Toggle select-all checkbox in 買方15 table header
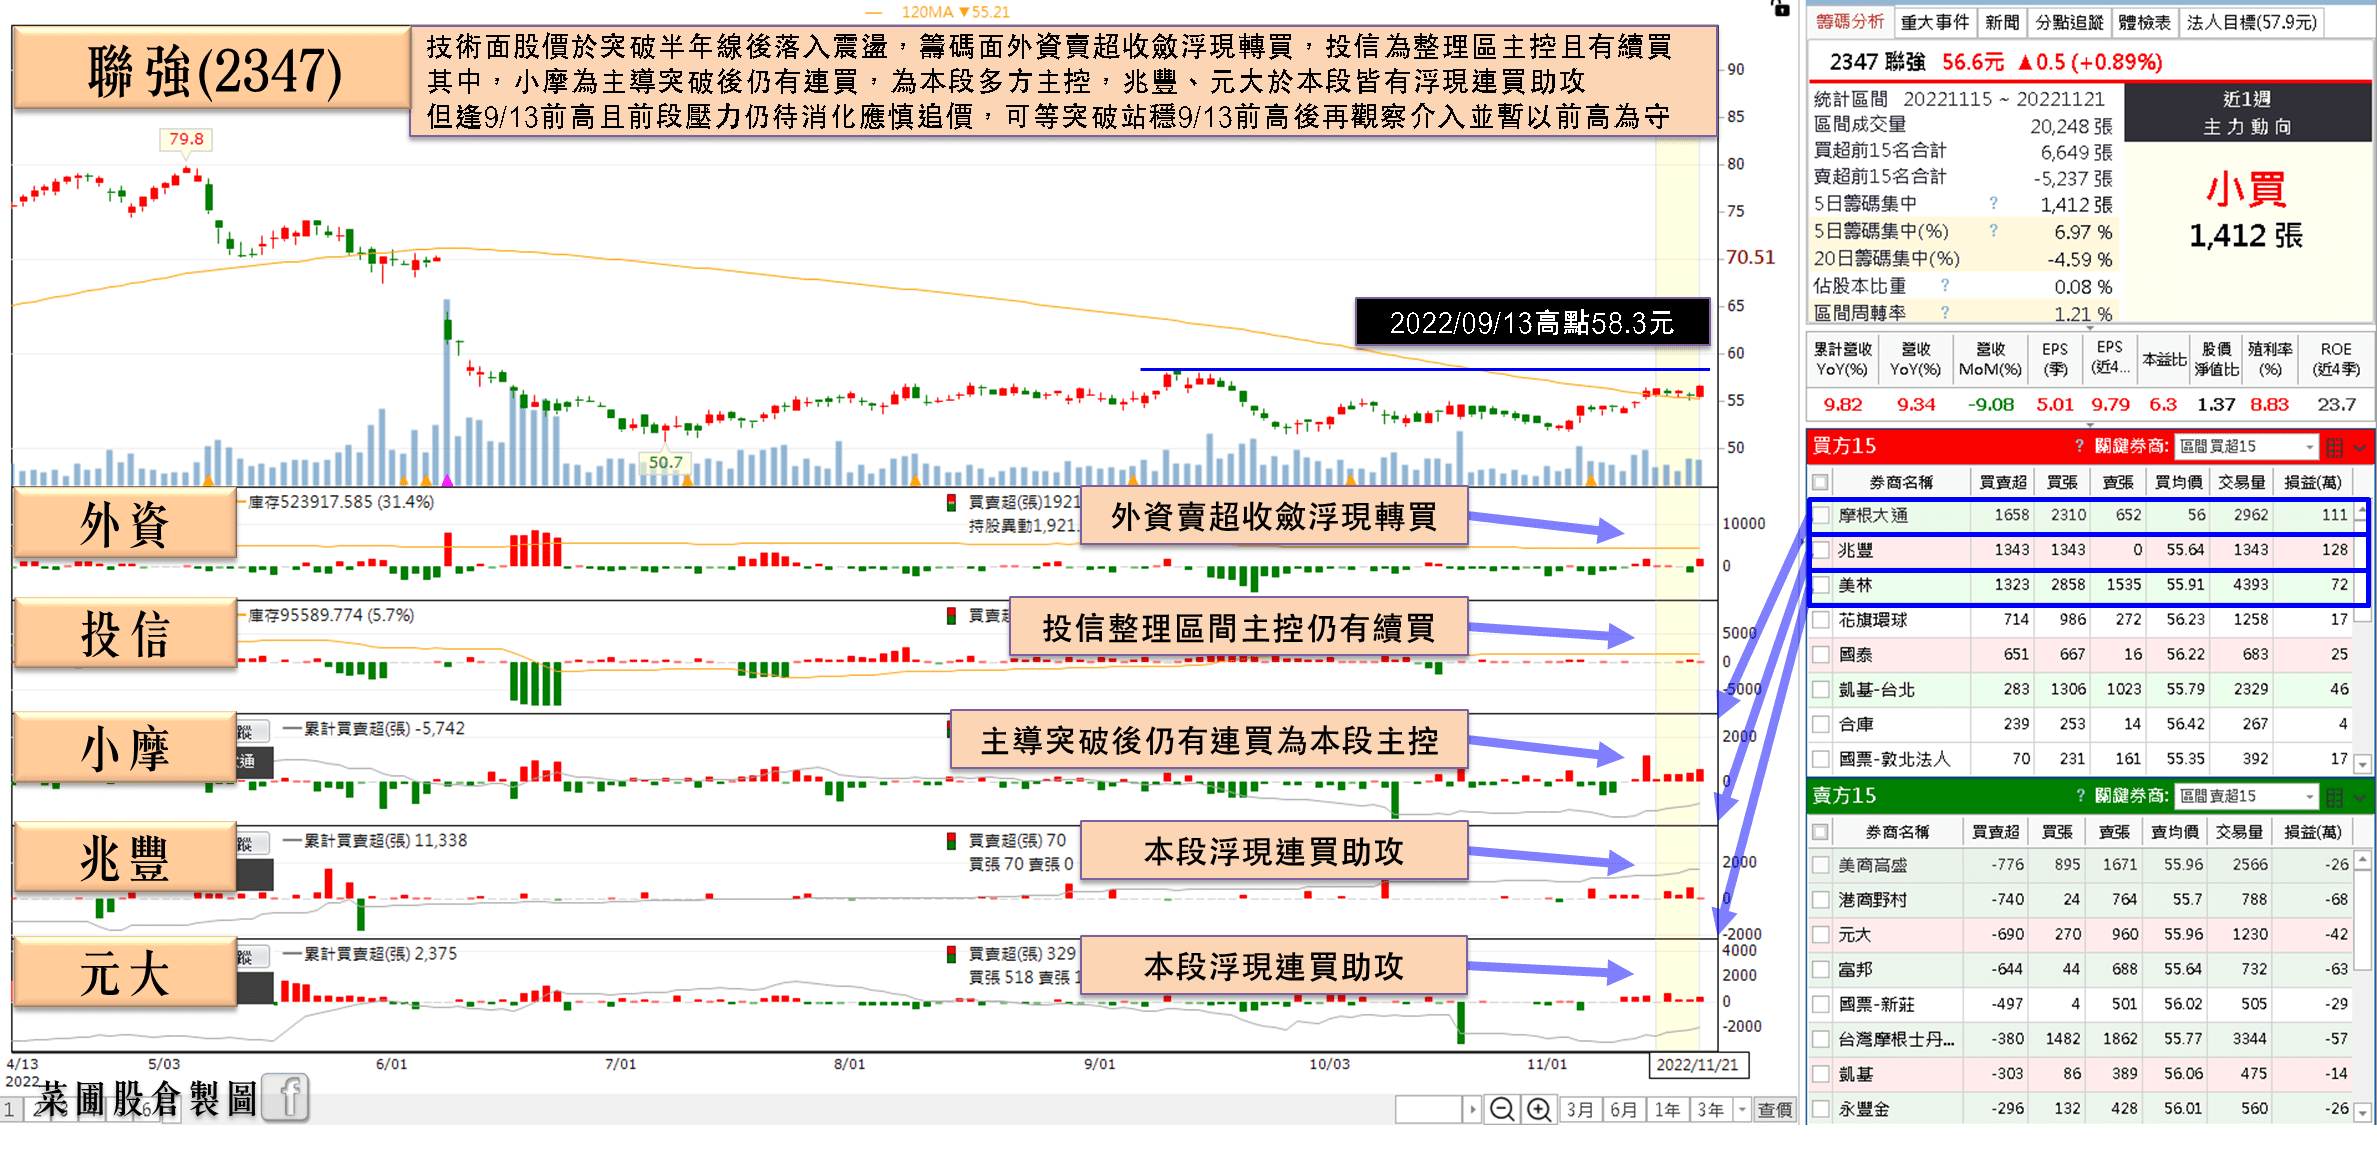The image size is (2377, 1152). [1821, 482]
